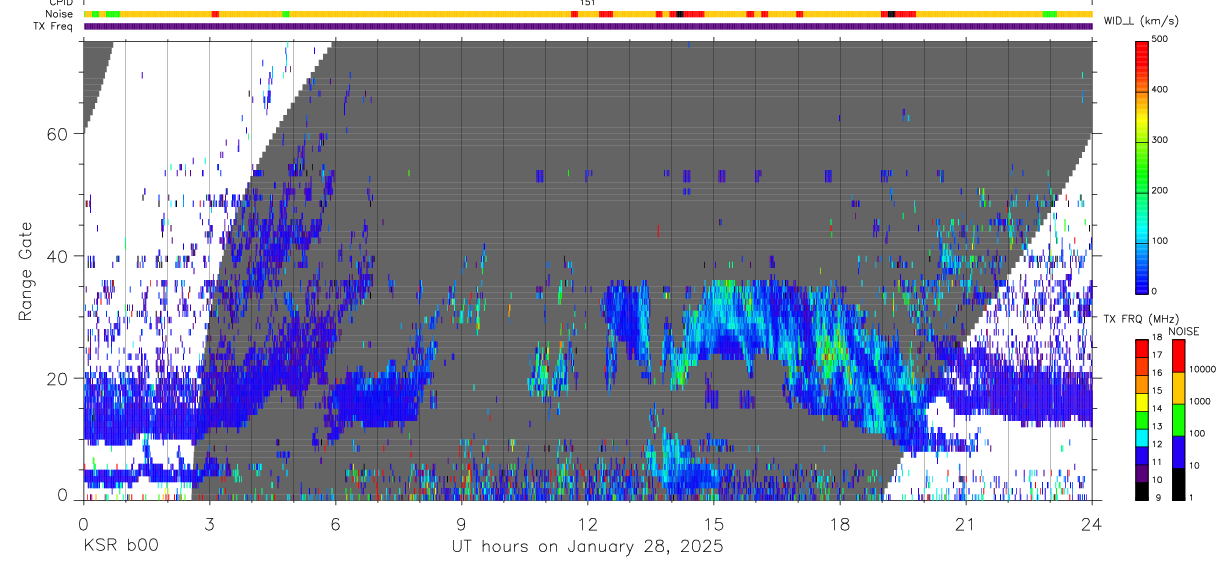Click the 24 tick on UT hours axis
Screen dimensions: 1228x567
1091,524
